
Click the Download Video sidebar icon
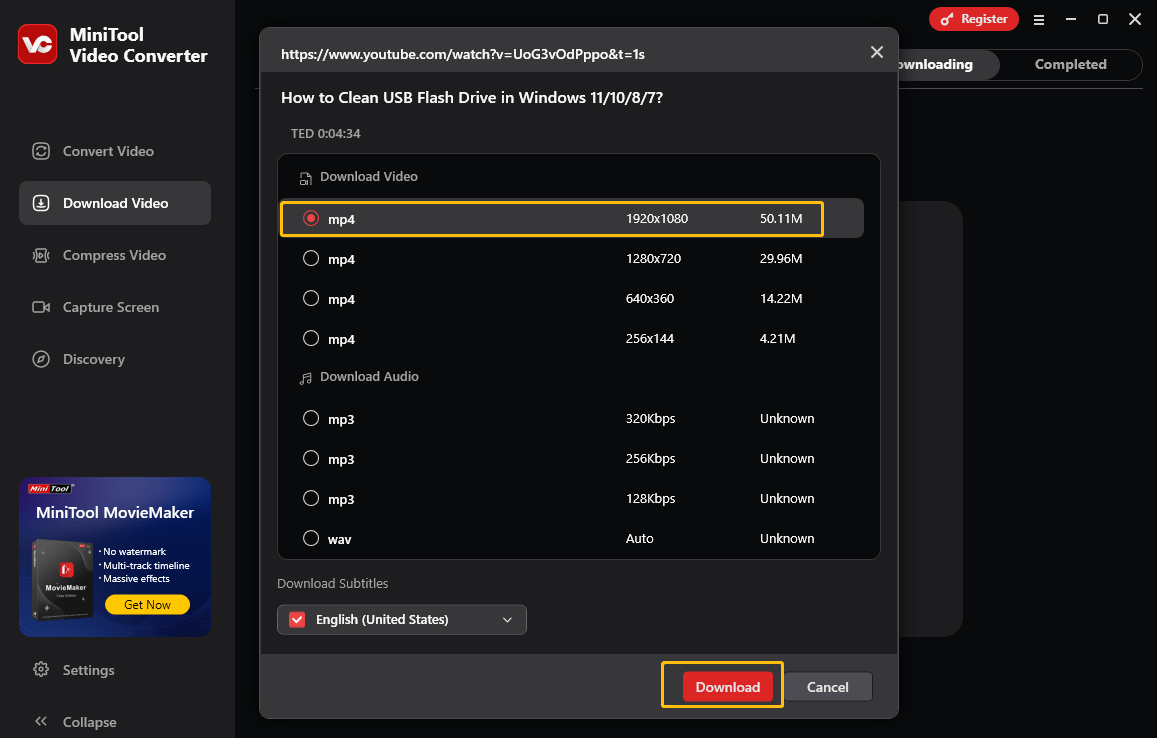coord(41,203)
